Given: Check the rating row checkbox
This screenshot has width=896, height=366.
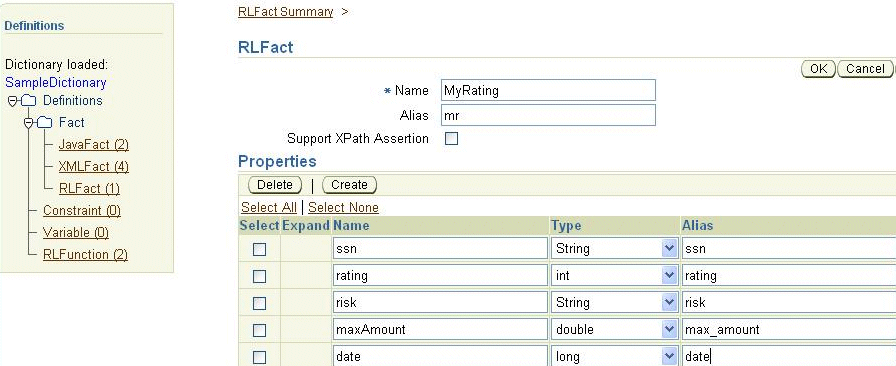Looking at the screenshot, I should [x=259, y=276].
